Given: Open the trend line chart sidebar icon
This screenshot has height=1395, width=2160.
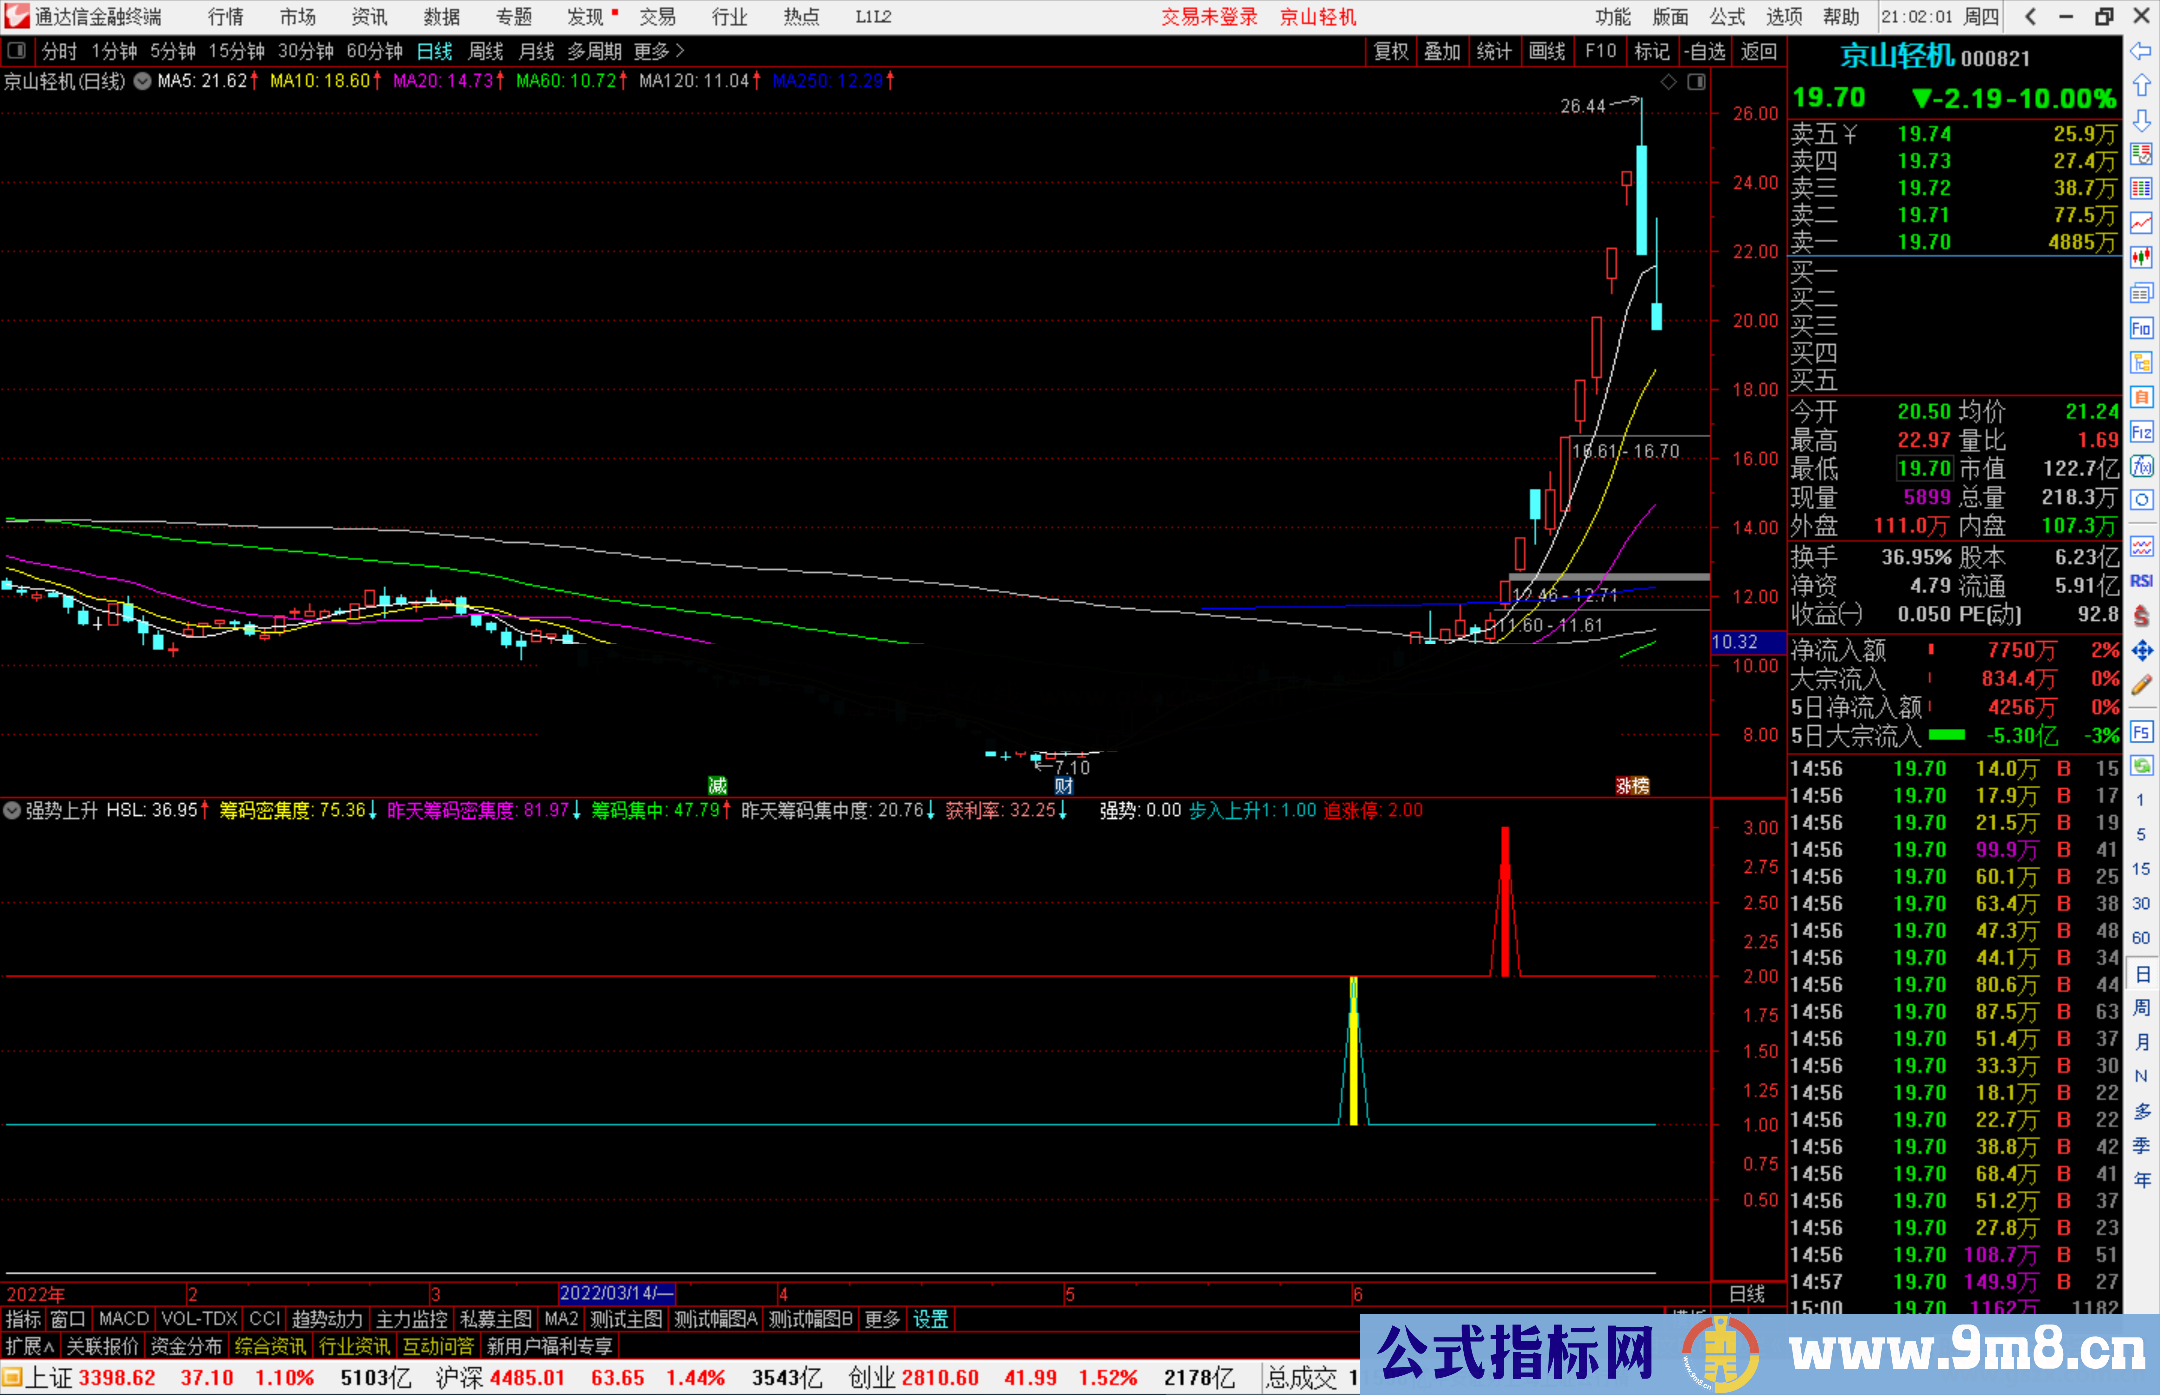Looking at the screenshot, I should (x=2141, y=223).
